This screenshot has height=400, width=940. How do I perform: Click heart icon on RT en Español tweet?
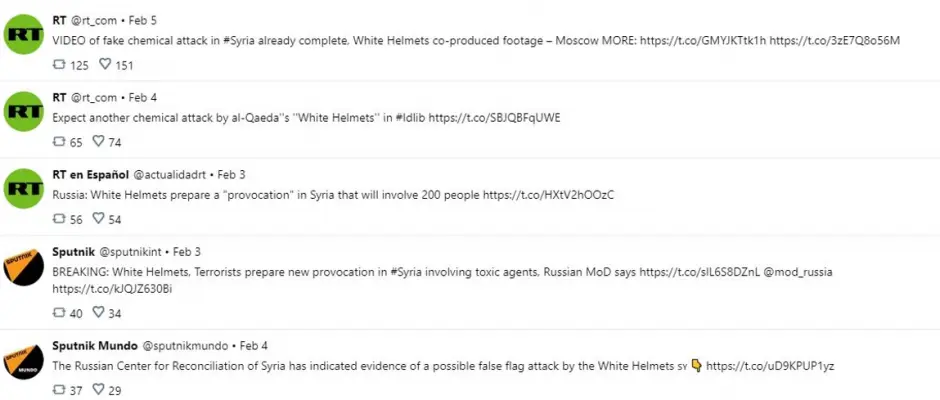(98, 219)
